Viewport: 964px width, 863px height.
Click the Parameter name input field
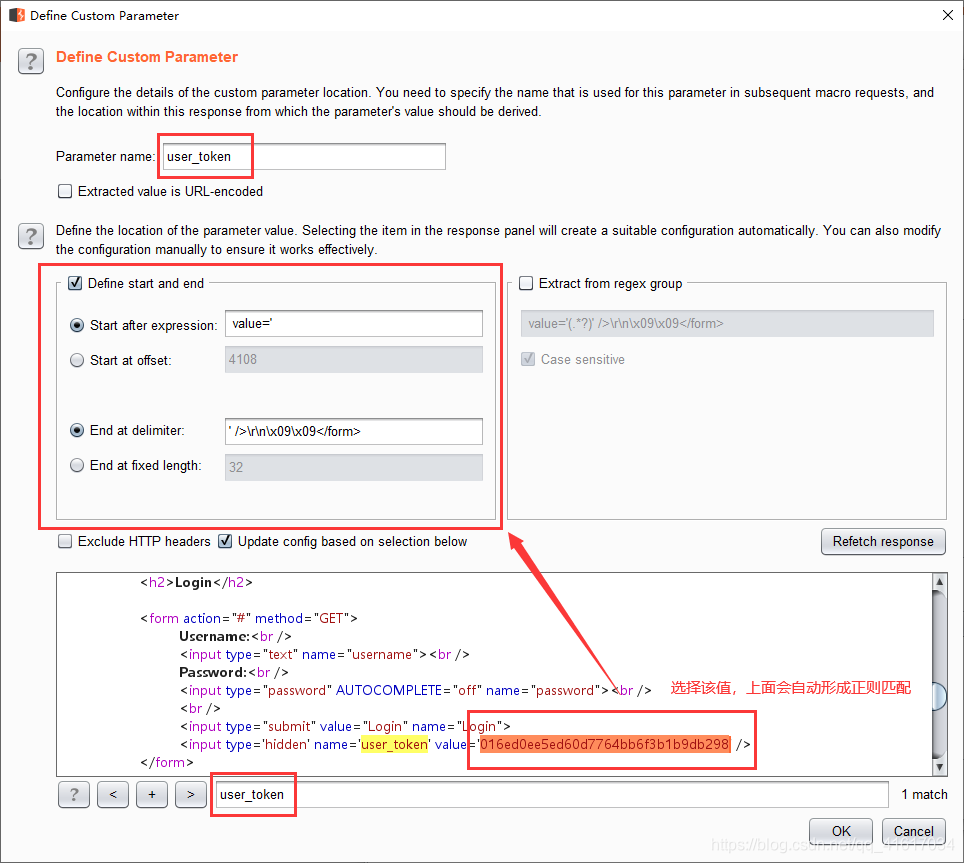pos(304,156)
